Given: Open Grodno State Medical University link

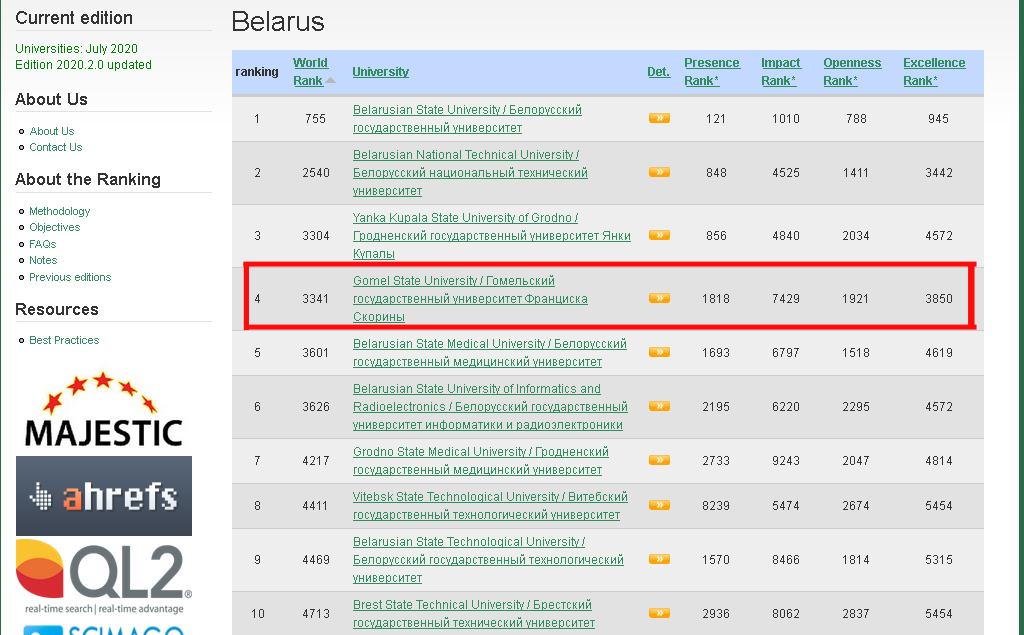Looking at the screenshot, I should point(481,461).
